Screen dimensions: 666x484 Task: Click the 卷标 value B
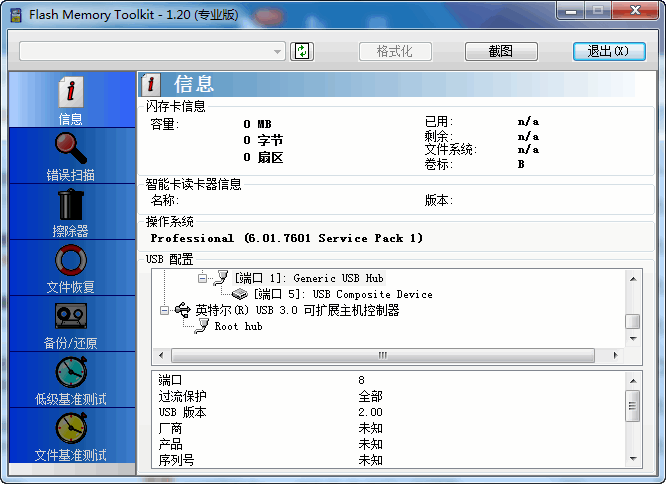point(521,164)
